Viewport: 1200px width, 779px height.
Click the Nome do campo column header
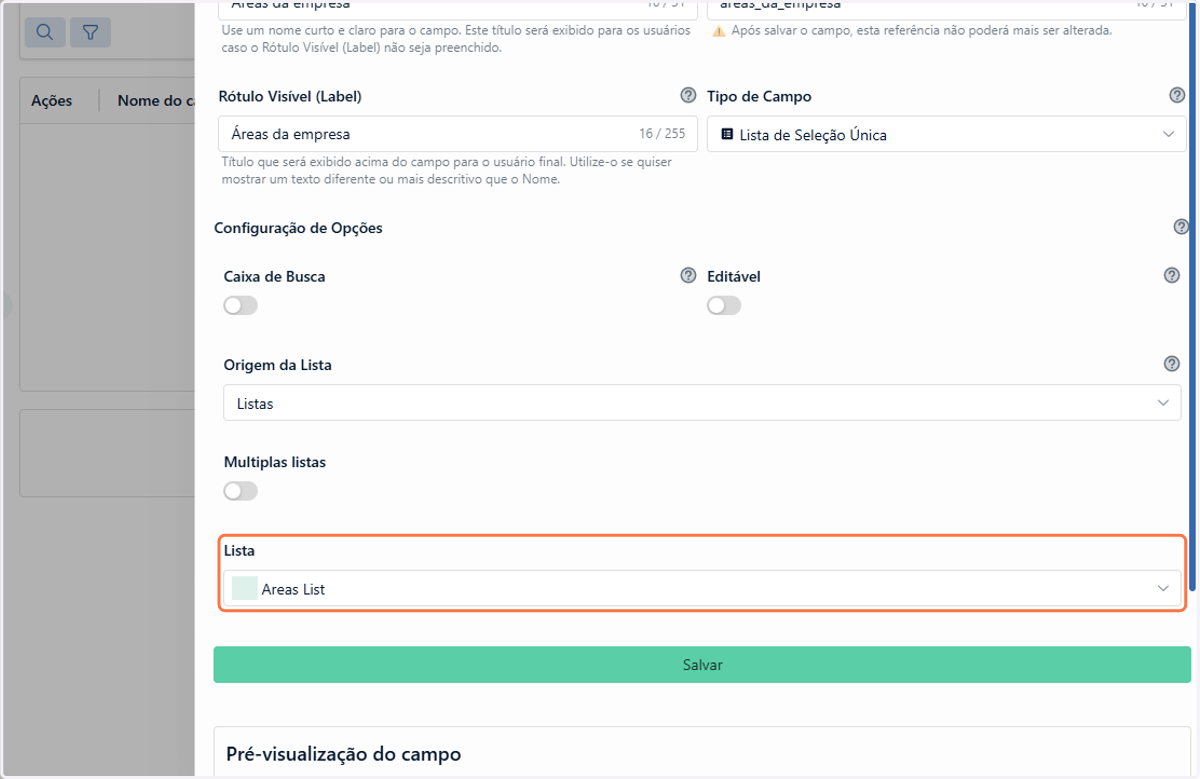pyautogui.click(x=155, y=101)
